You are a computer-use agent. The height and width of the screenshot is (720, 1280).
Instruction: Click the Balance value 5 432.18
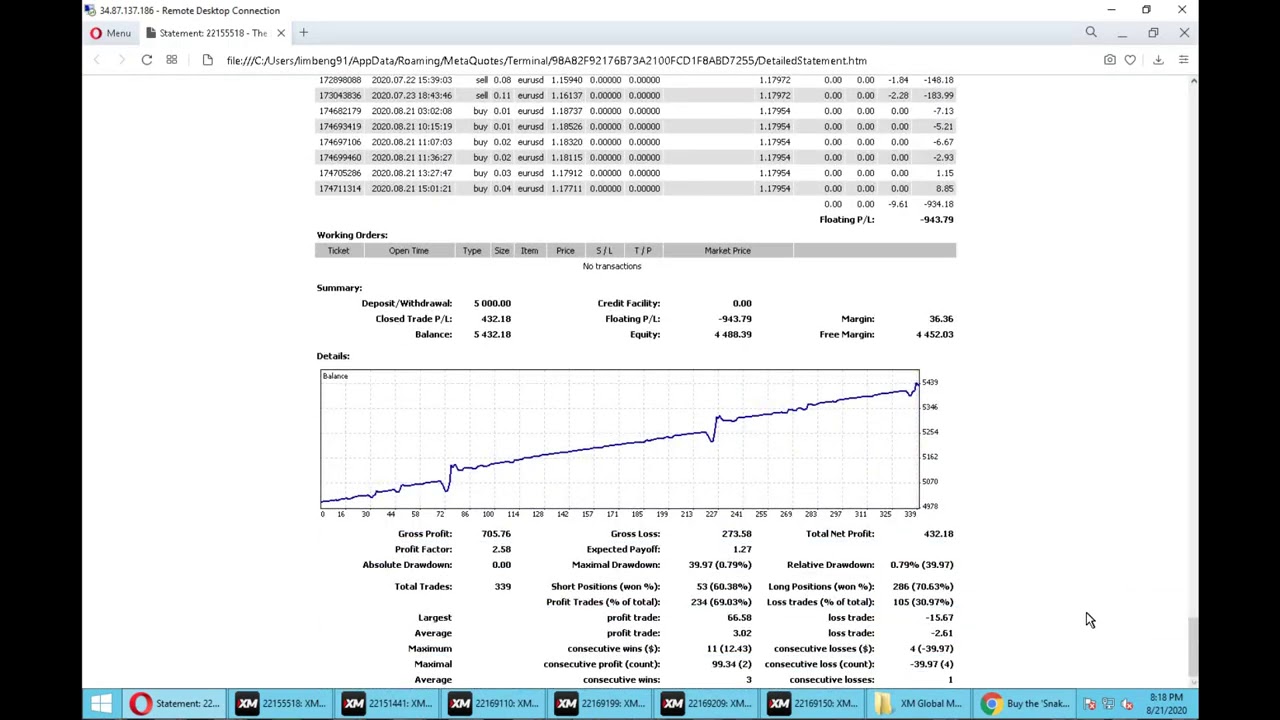coord(492,334)
